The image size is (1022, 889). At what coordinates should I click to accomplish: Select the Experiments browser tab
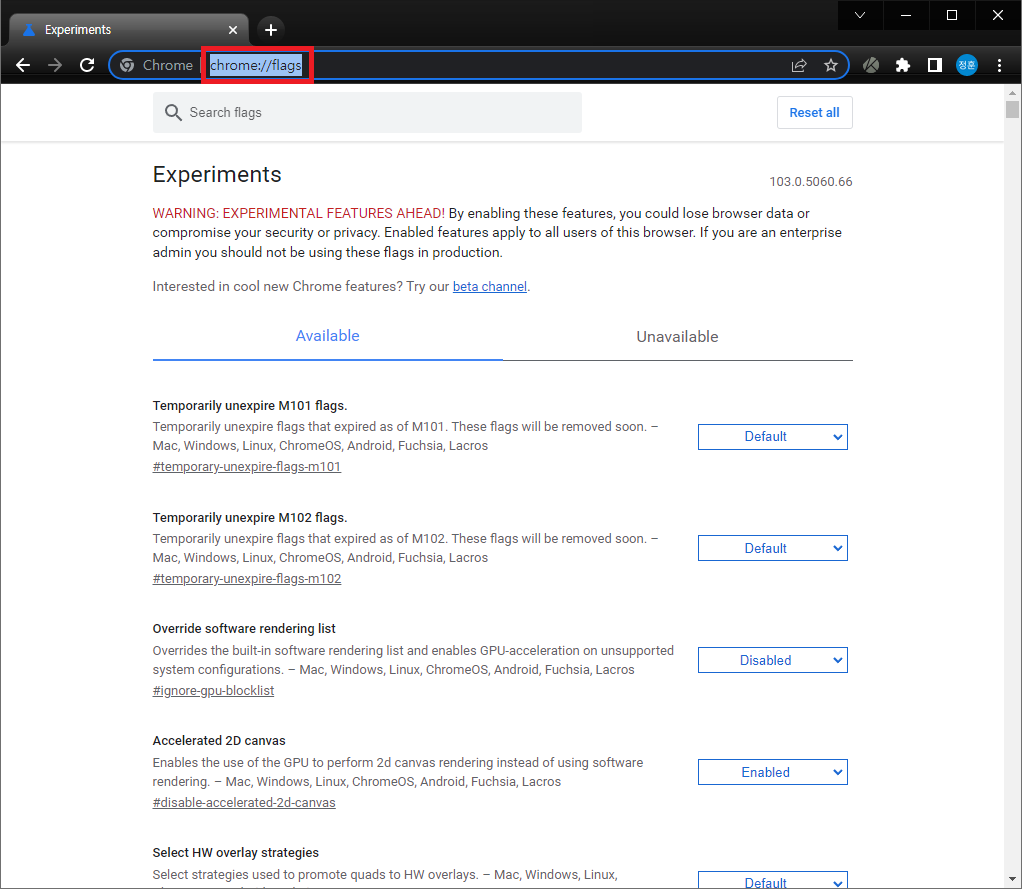128,30
